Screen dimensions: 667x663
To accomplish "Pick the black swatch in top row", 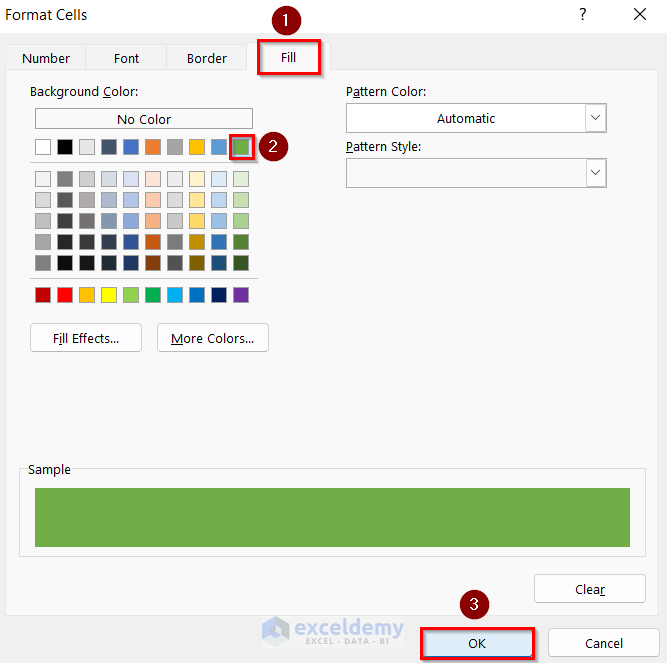I will pyautogui.click(x=65, y=147).
